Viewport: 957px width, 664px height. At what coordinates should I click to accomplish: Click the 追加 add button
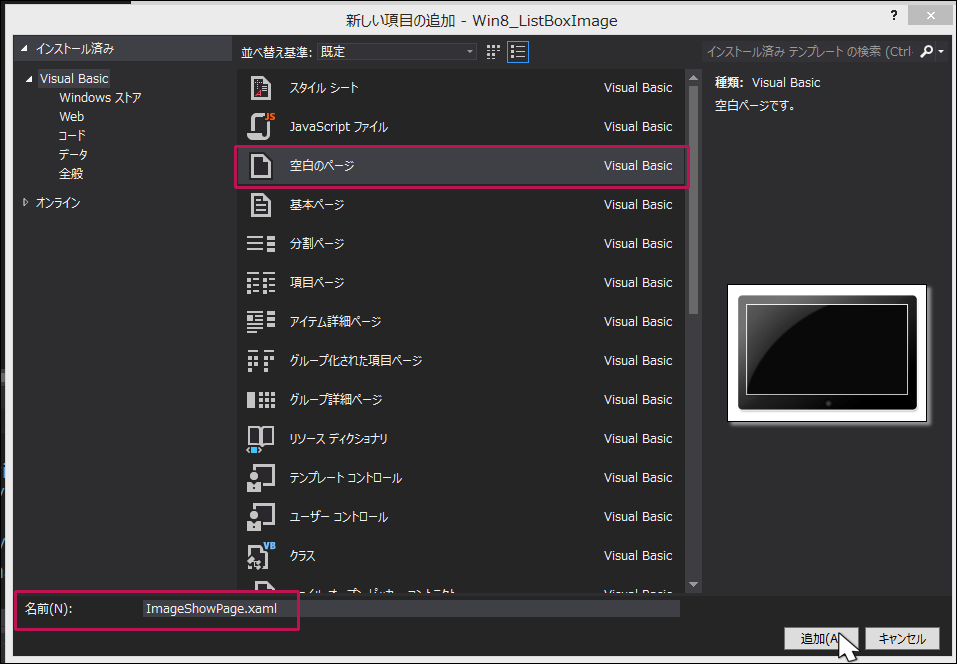click(821, 638)
